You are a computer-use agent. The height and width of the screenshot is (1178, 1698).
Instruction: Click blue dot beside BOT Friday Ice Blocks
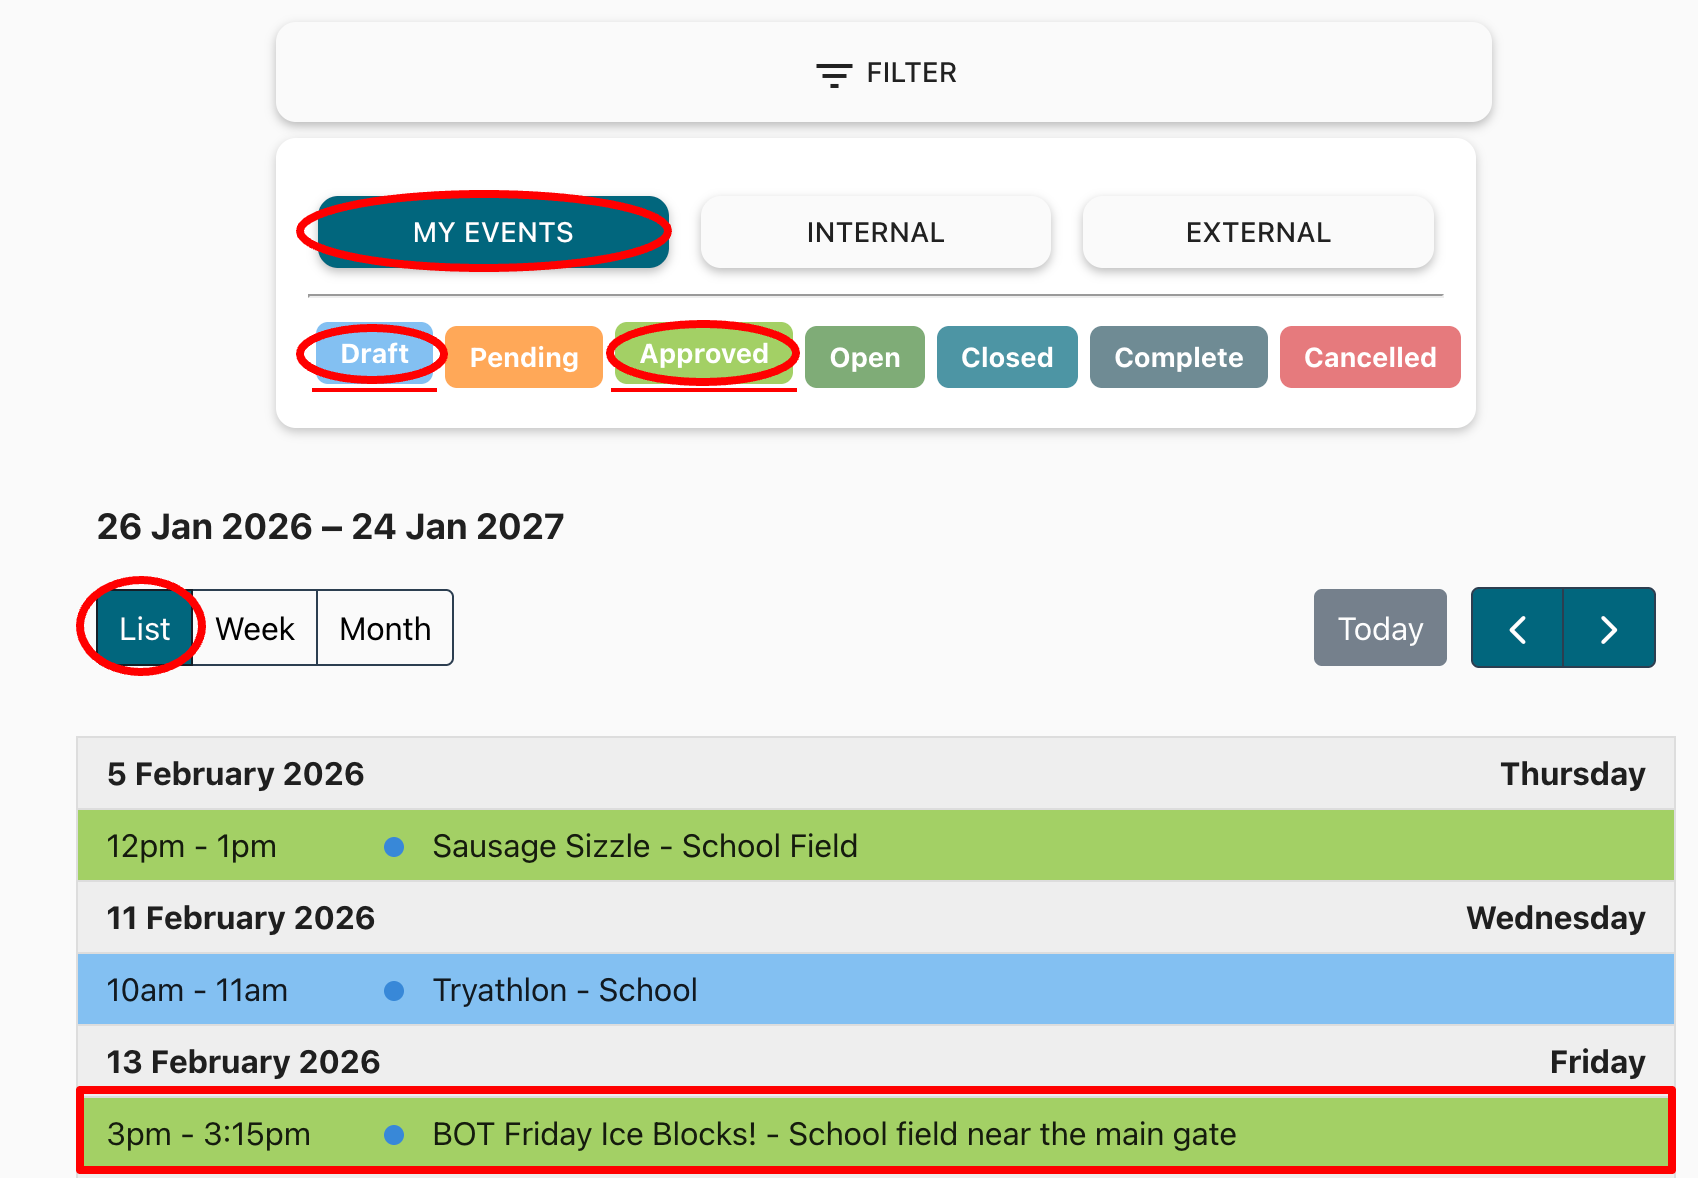click(x=394, y=1135)
